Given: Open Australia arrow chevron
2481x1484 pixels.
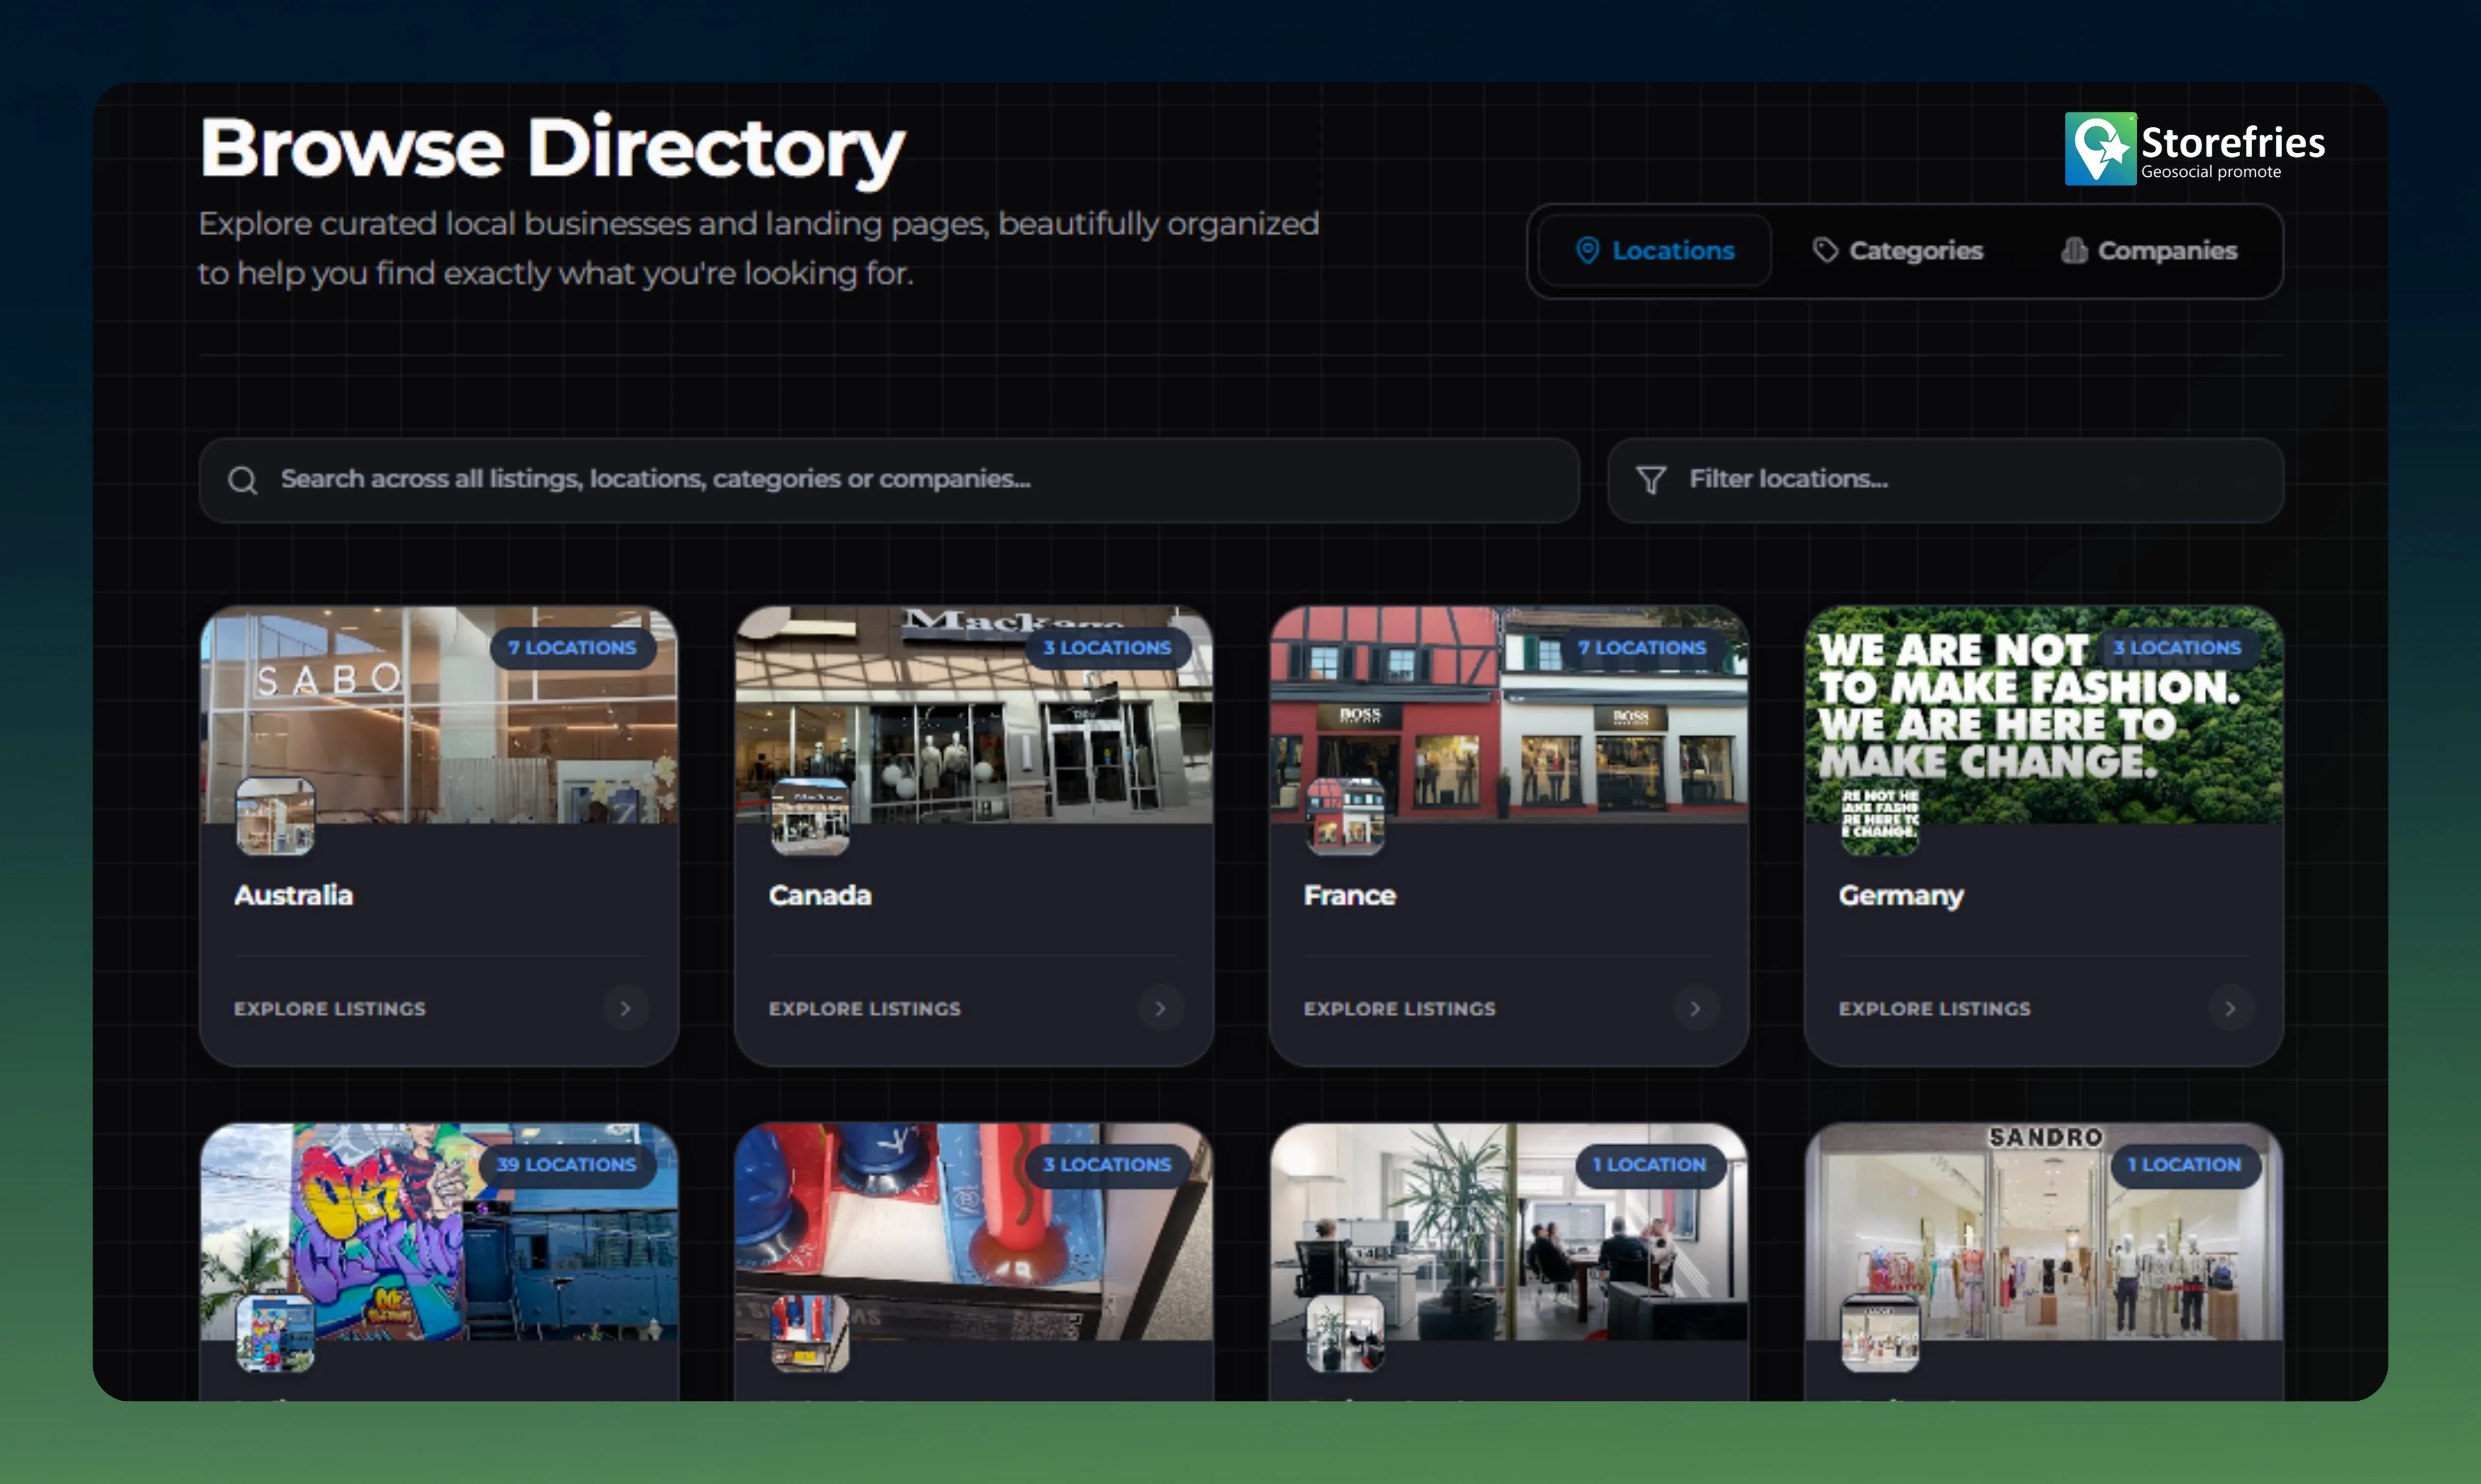Looking at the screenshot, I should click(625, 1008).
